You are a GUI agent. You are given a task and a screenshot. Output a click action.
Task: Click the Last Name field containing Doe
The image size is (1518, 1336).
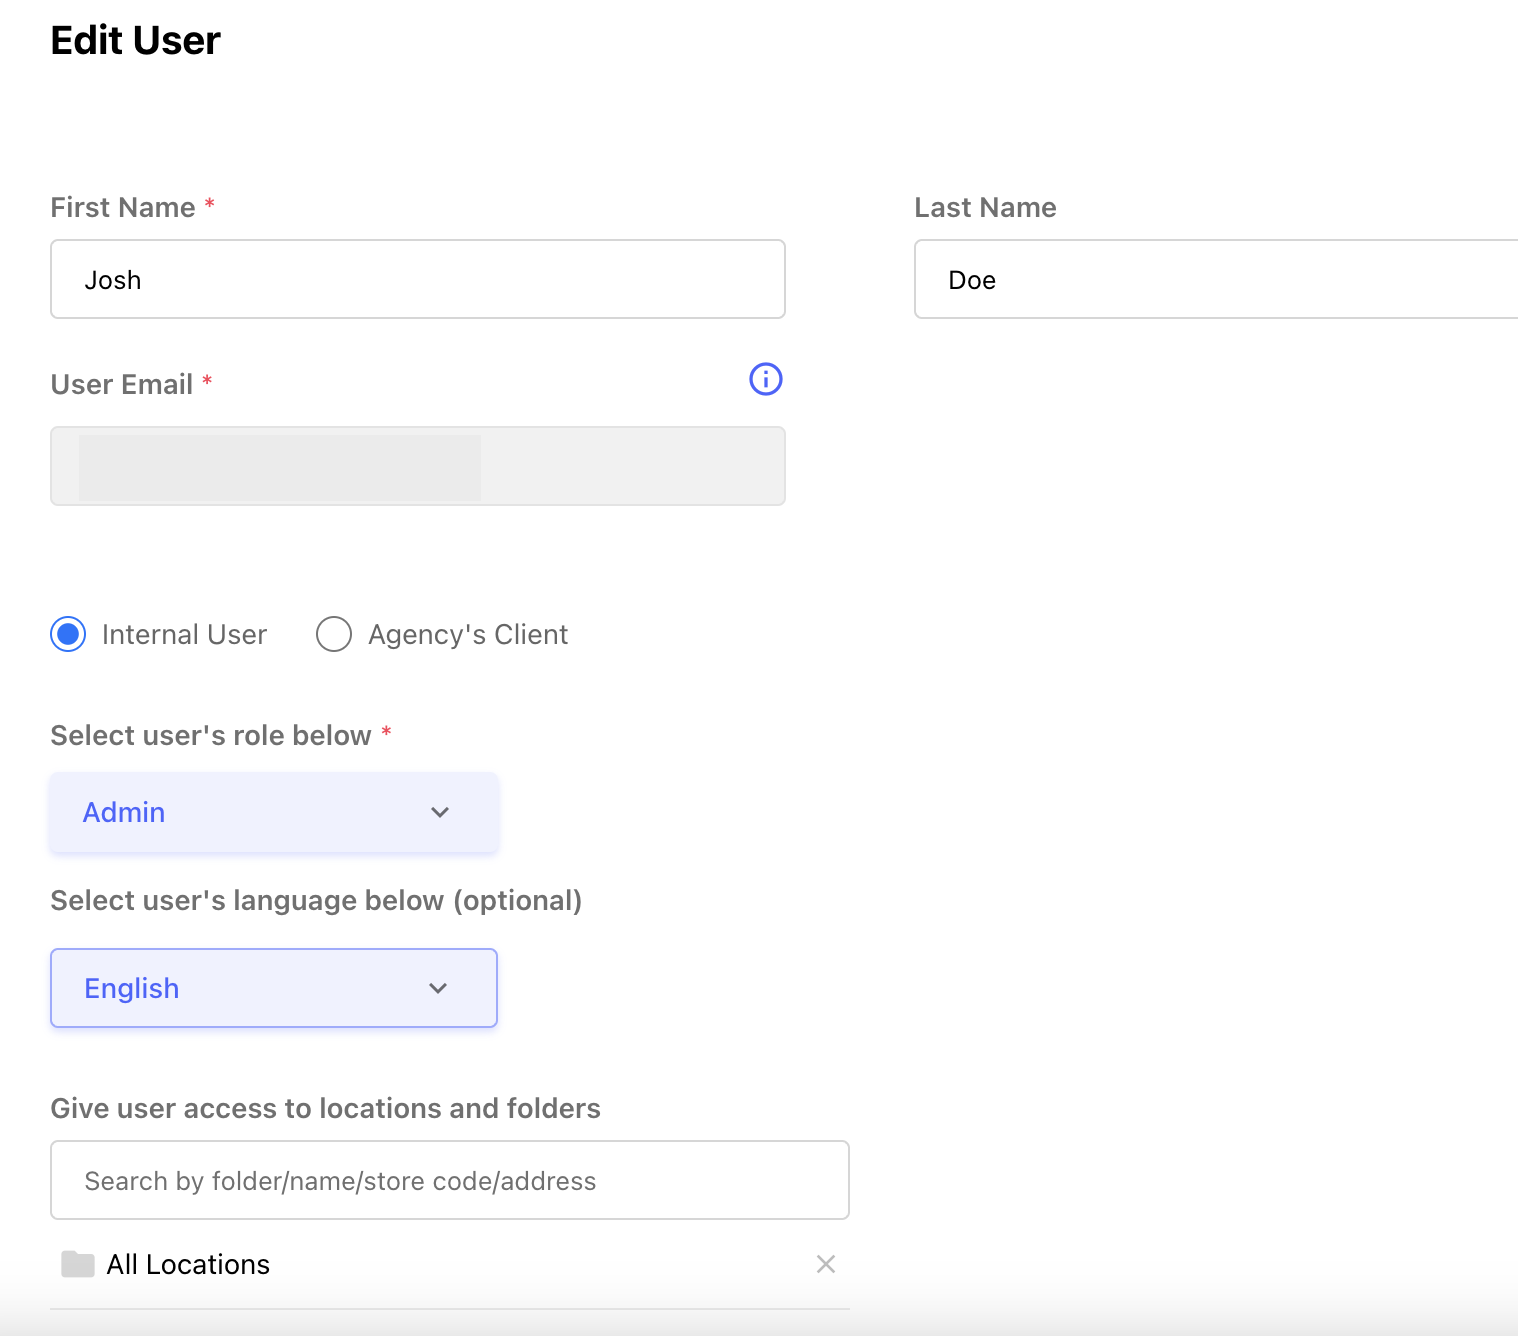tap(1216, 279)
